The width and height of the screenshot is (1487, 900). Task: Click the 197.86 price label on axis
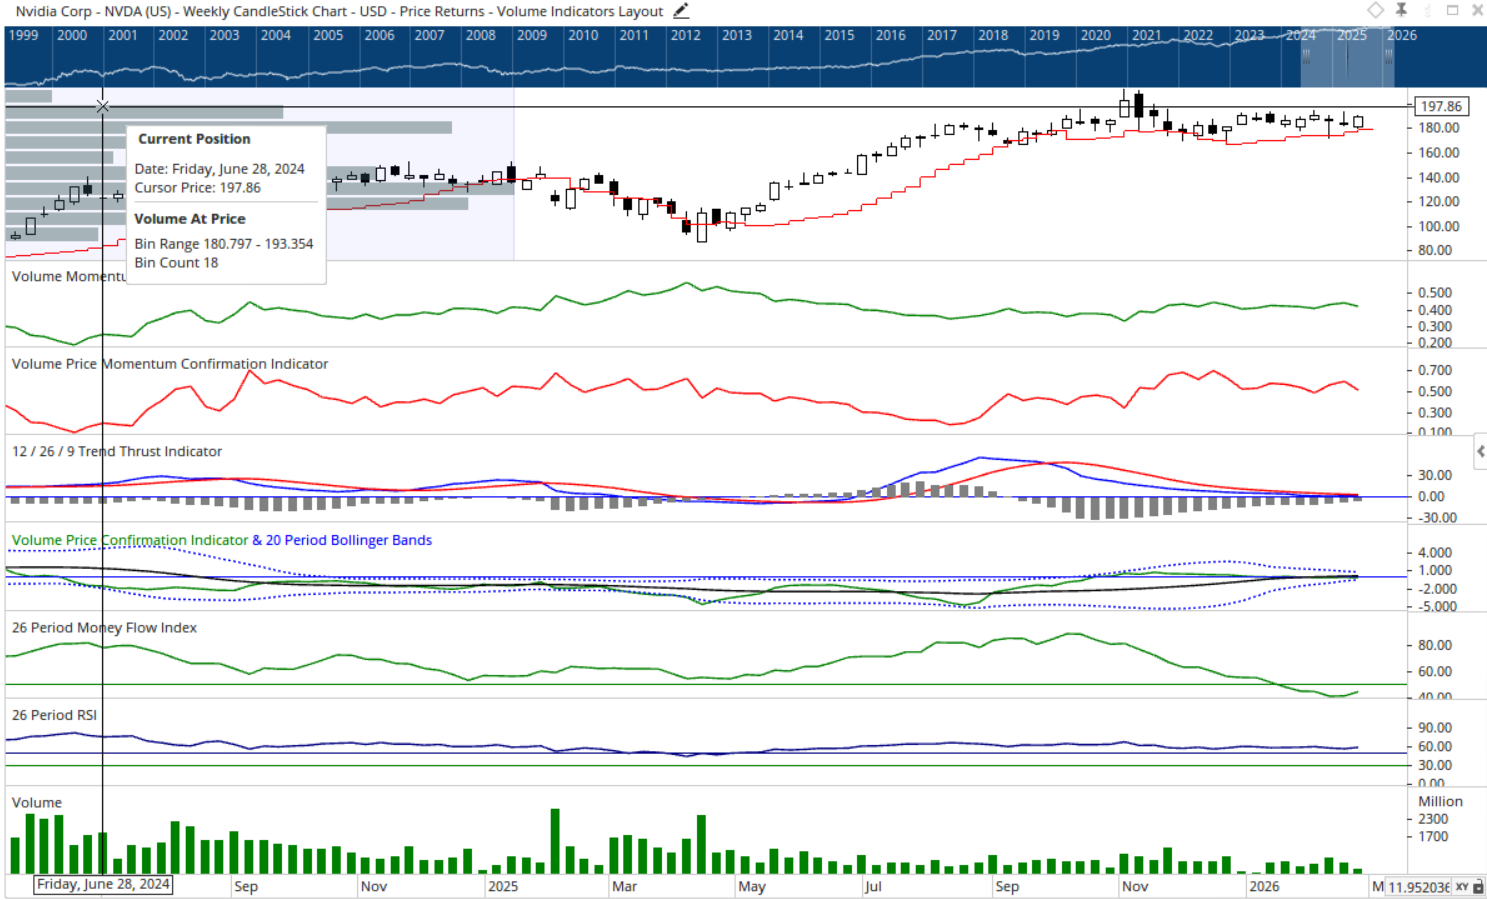tap(1441, 106)
